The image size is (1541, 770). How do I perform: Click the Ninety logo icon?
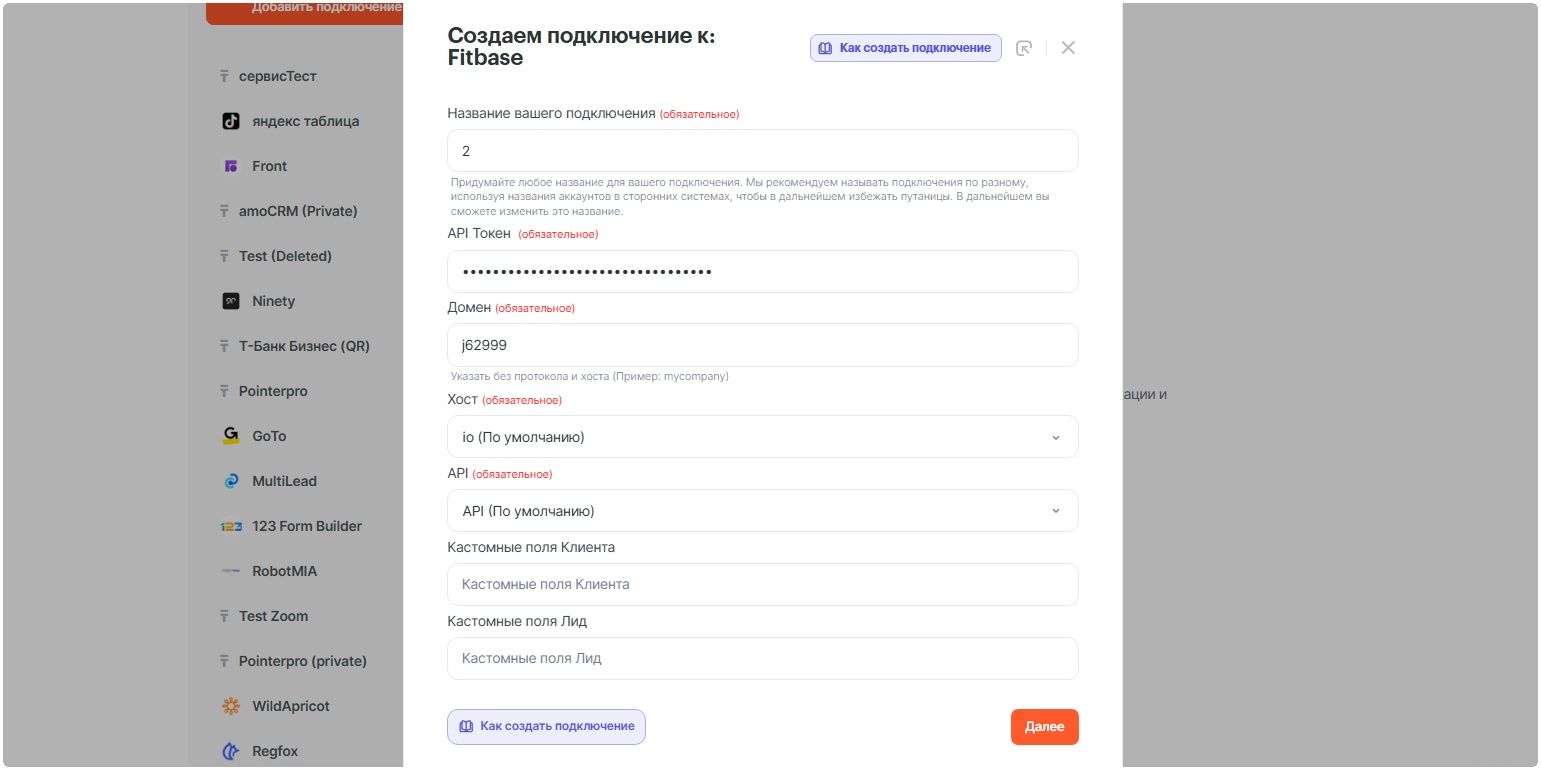click(x=231, y=301)
